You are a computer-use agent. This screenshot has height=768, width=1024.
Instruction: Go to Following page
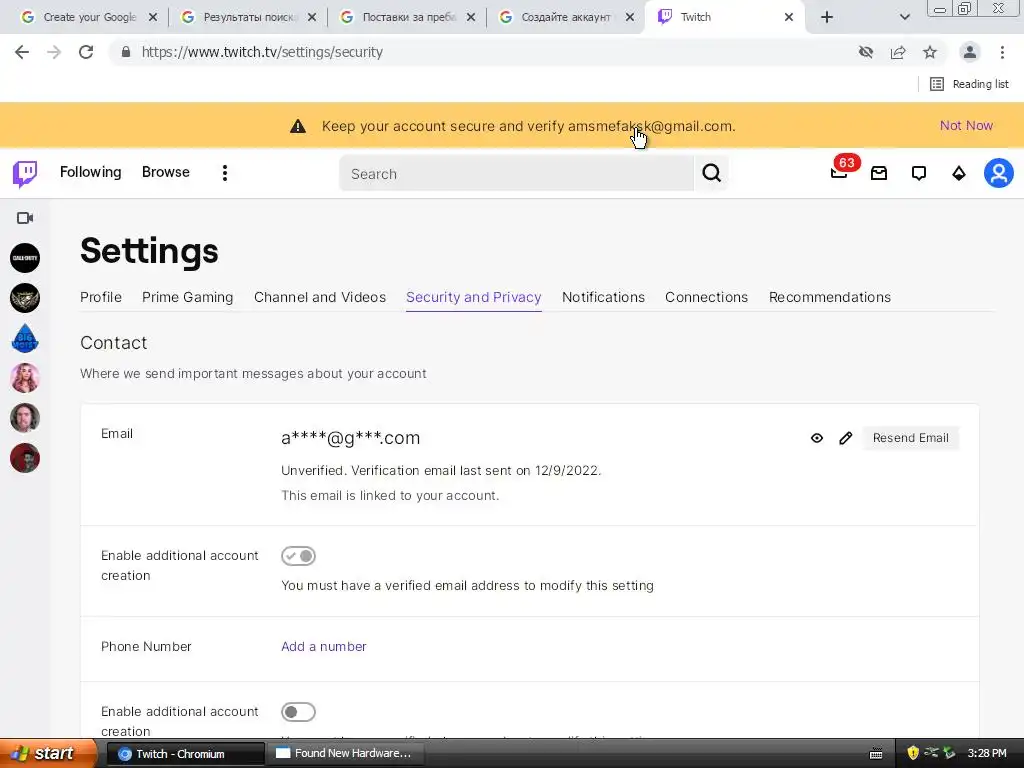coord(91,172)
